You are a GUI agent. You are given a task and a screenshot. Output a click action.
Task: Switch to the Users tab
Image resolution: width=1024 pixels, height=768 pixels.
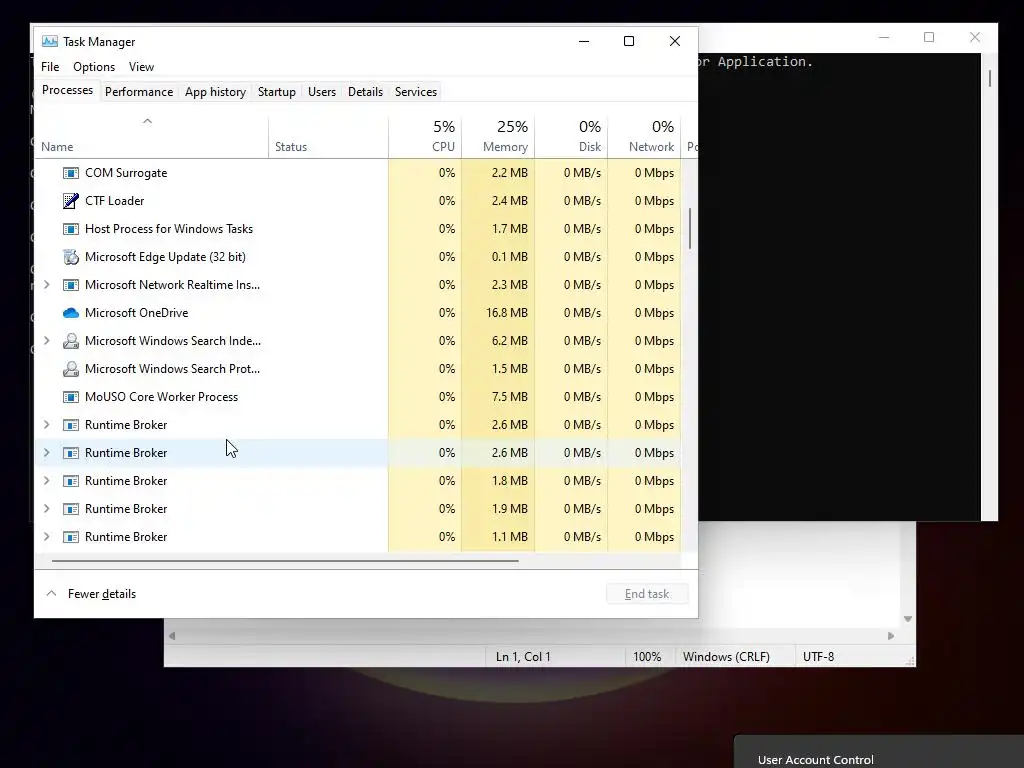click(322, 92)
